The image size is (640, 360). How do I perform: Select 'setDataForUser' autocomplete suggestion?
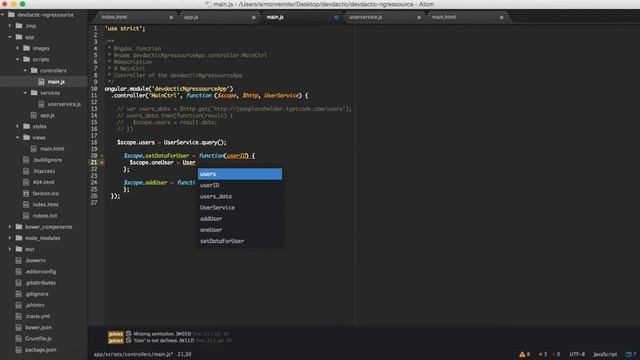[x=240, y=241]
